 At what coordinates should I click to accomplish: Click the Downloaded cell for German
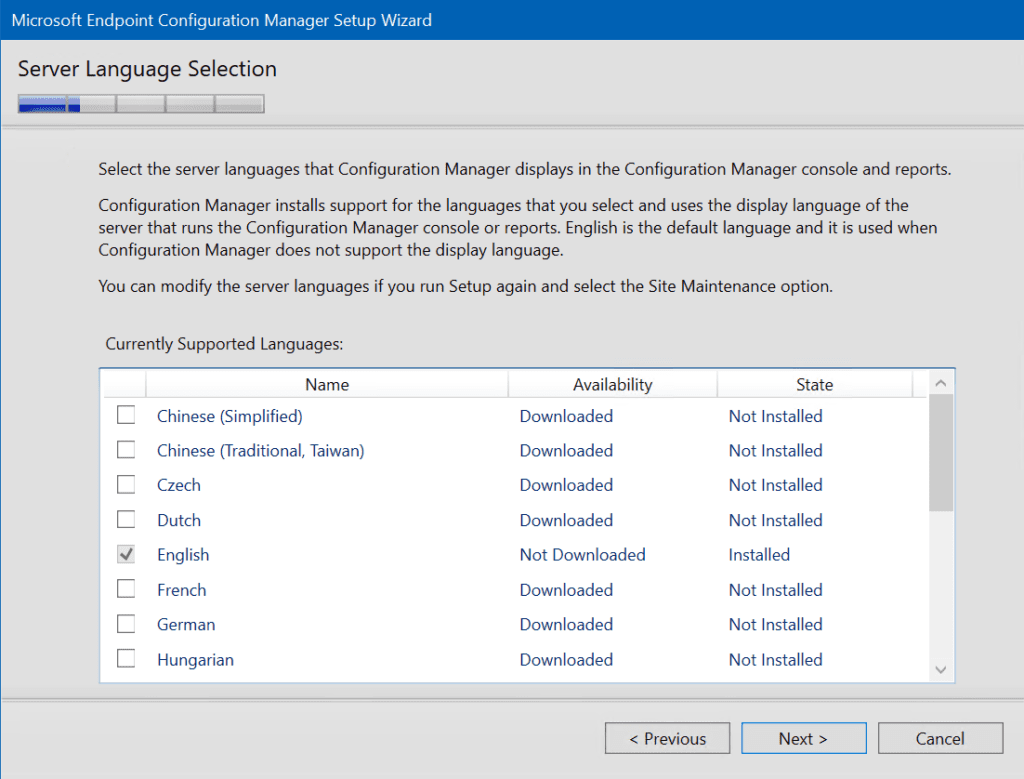point(566,625)
